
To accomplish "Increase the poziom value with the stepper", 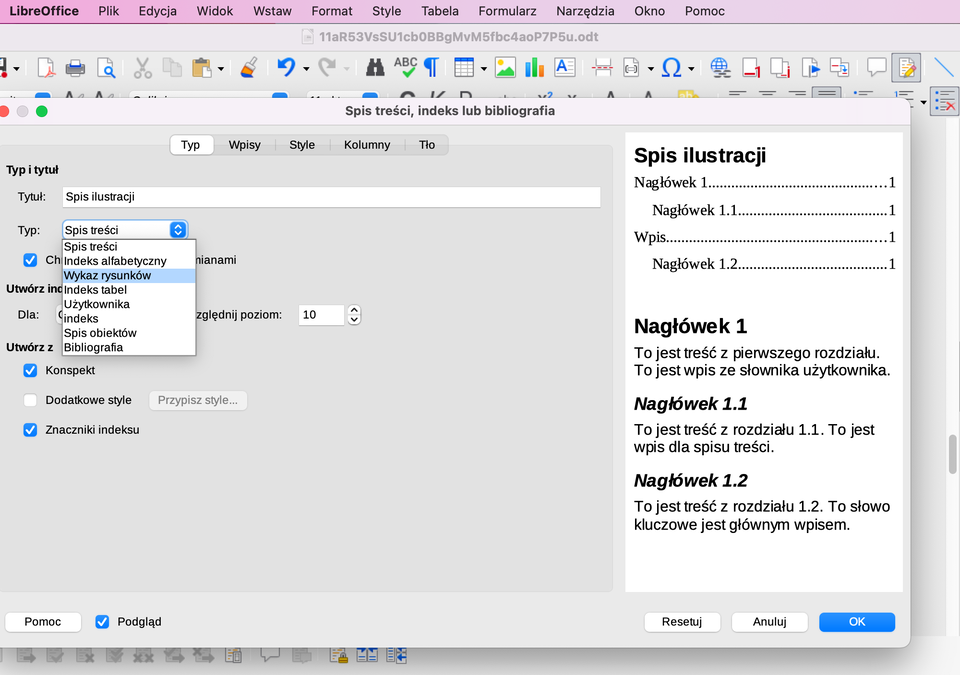I will click(x=354, y=310).
